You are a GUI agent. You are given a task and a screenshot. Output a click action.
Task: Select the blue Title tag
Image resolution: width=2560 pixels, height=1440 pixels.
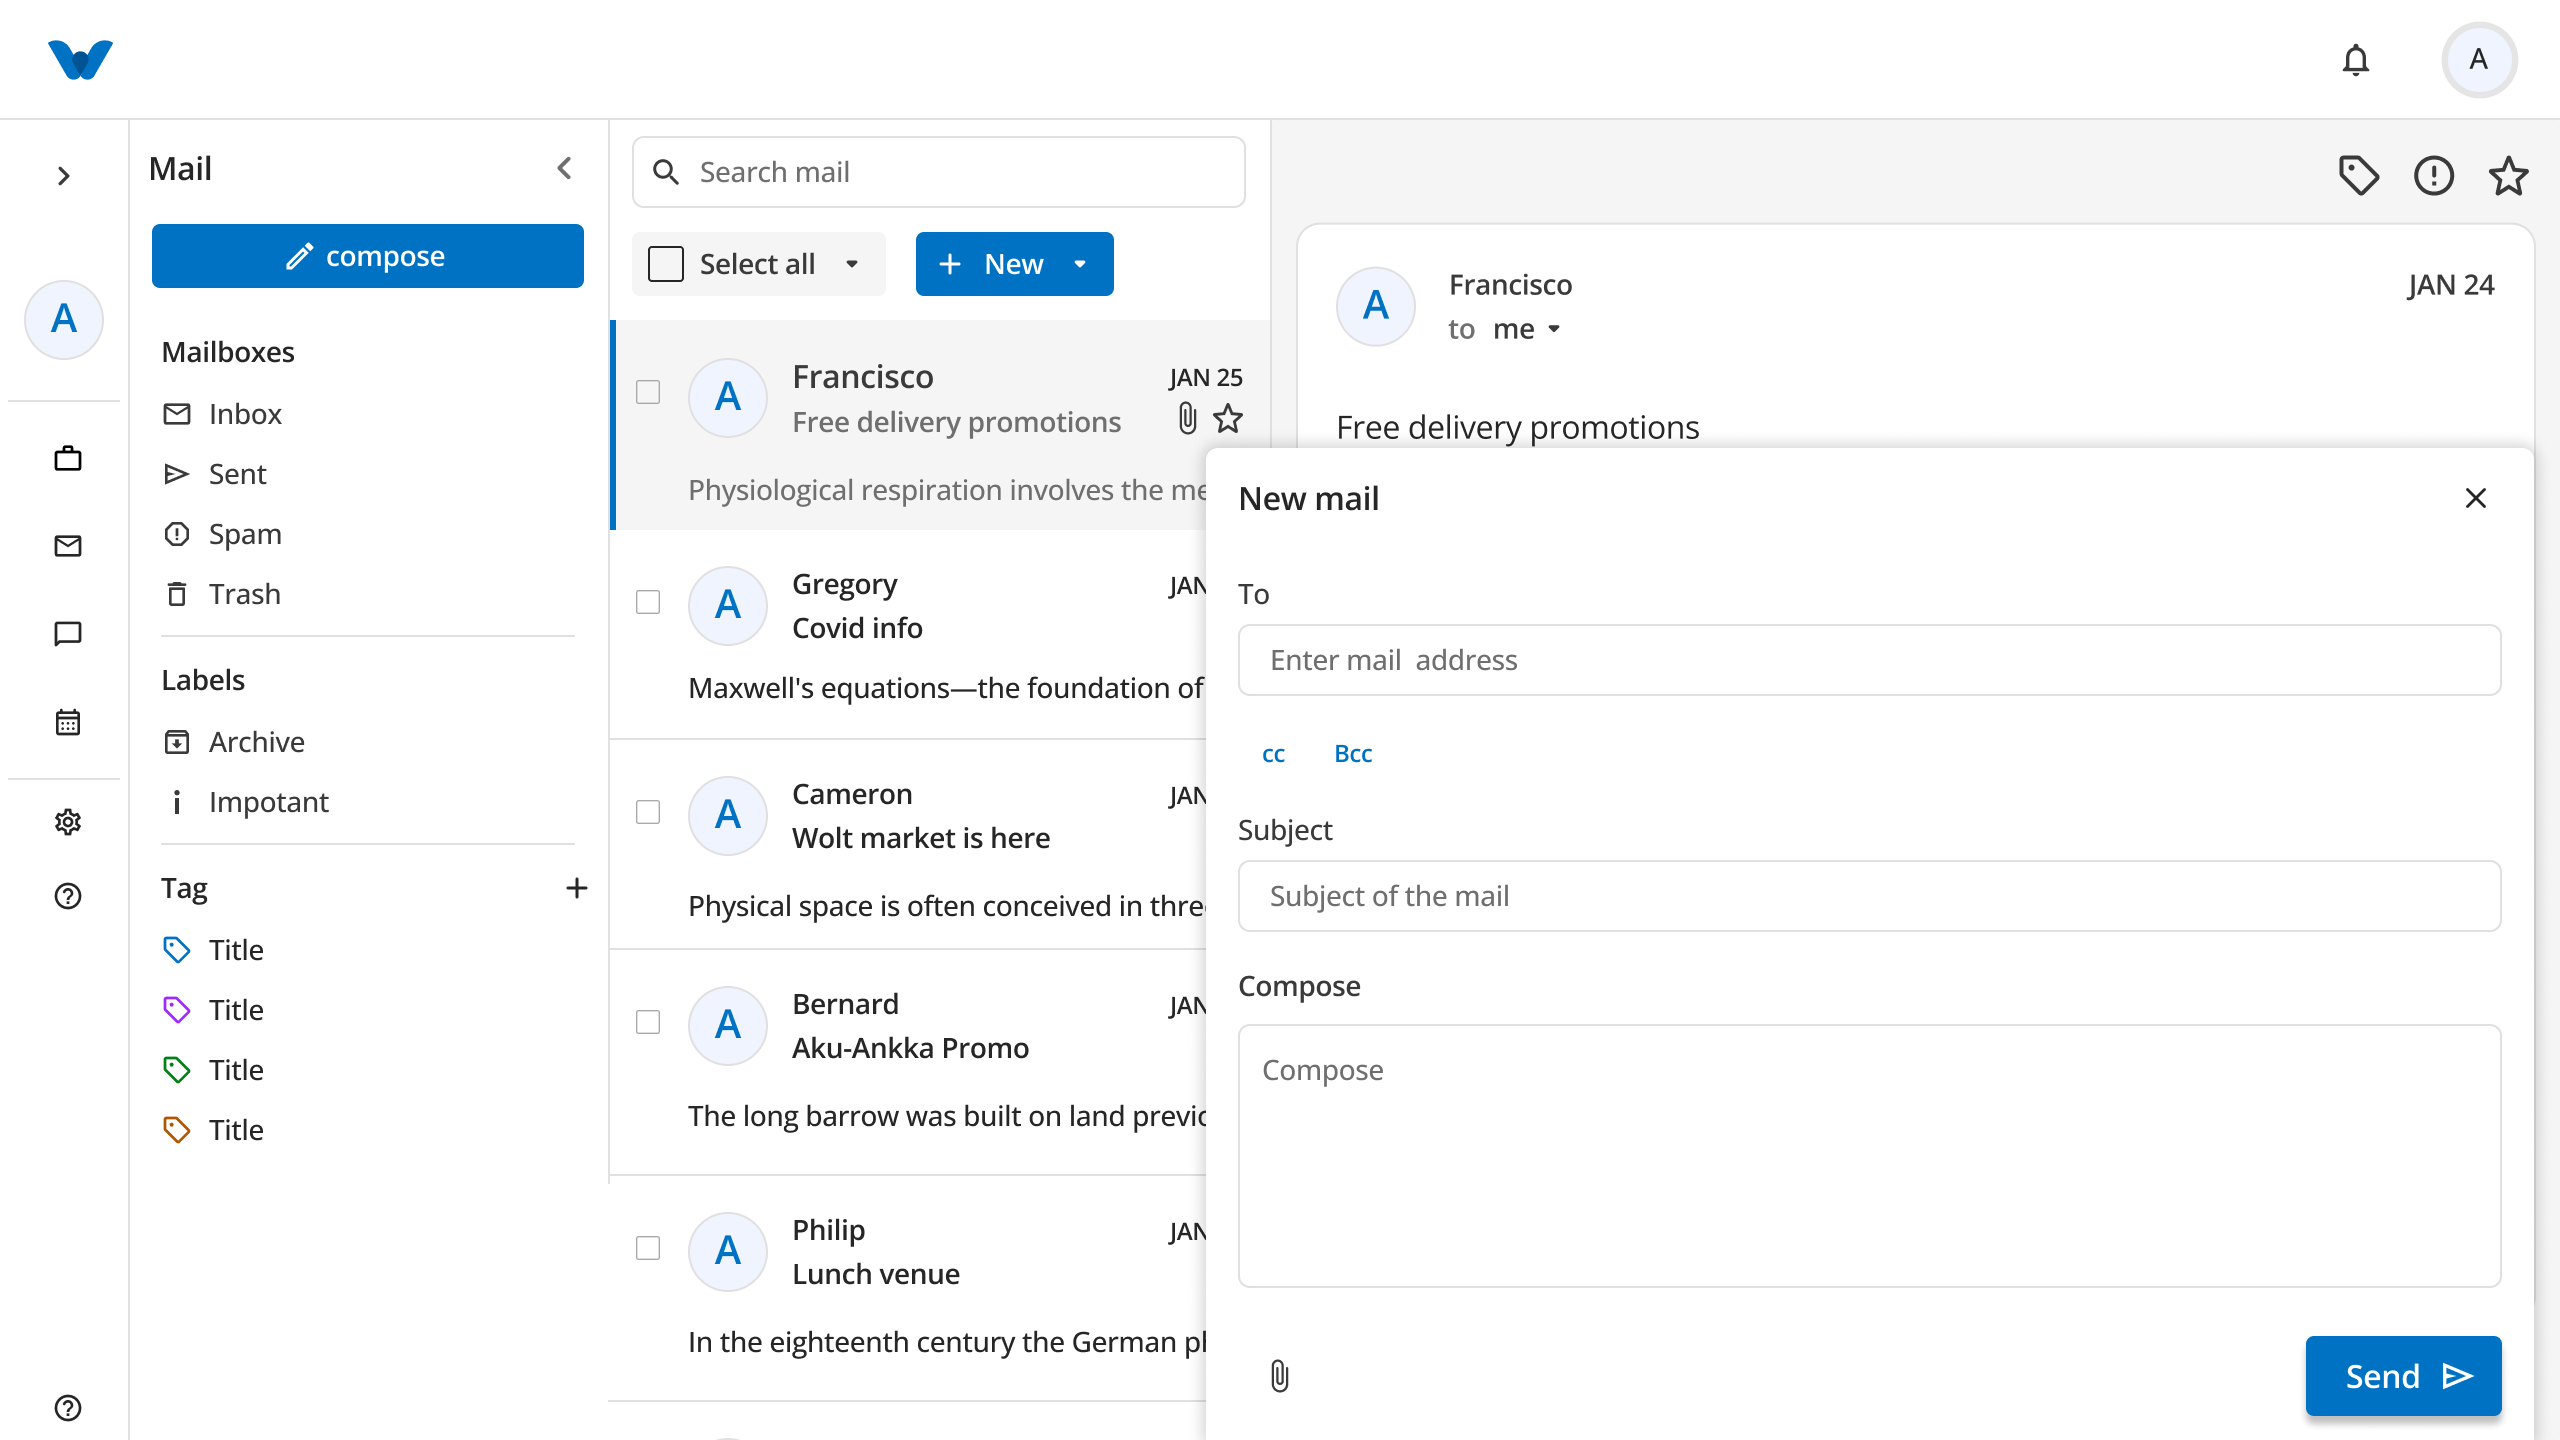[214, 950]
